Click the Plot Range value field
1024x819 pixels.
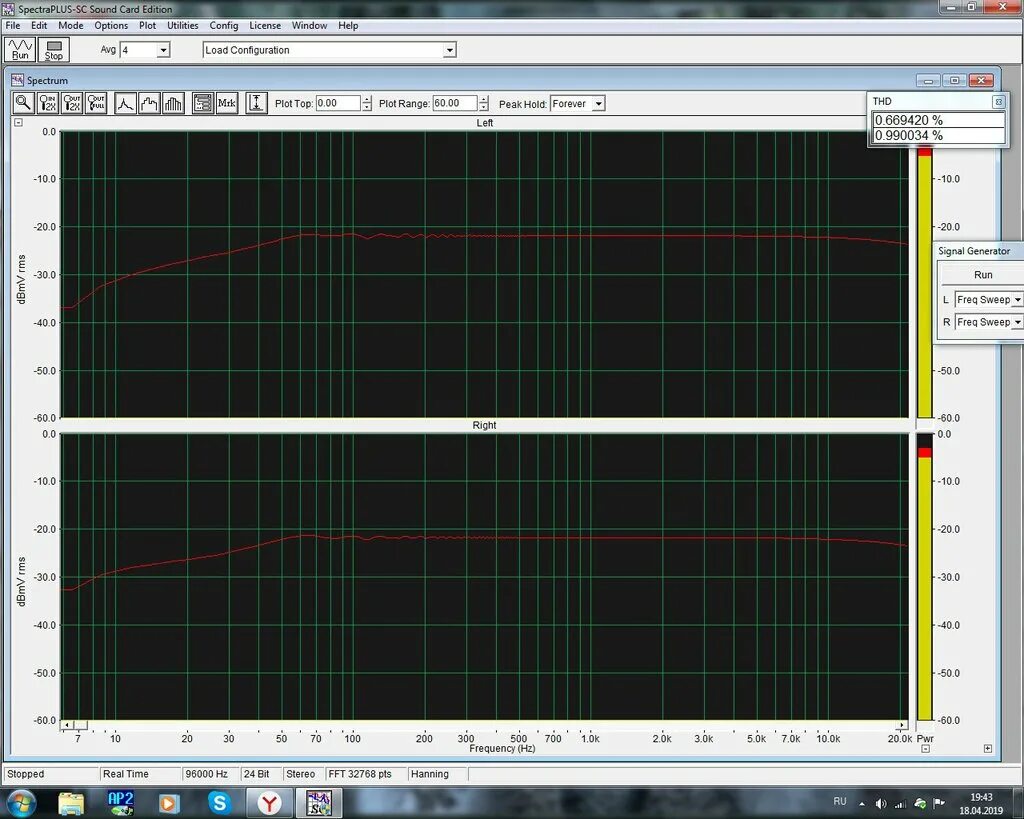click(x=455, y=103)
